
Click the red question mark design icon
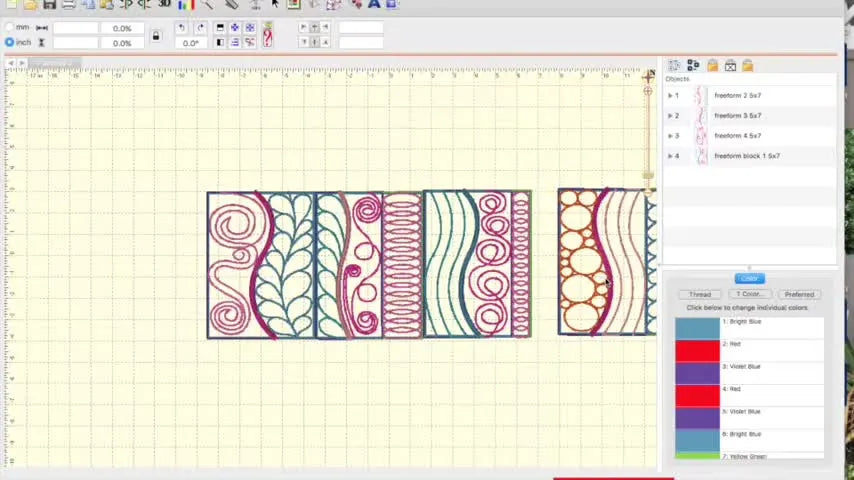click(267, 38)
